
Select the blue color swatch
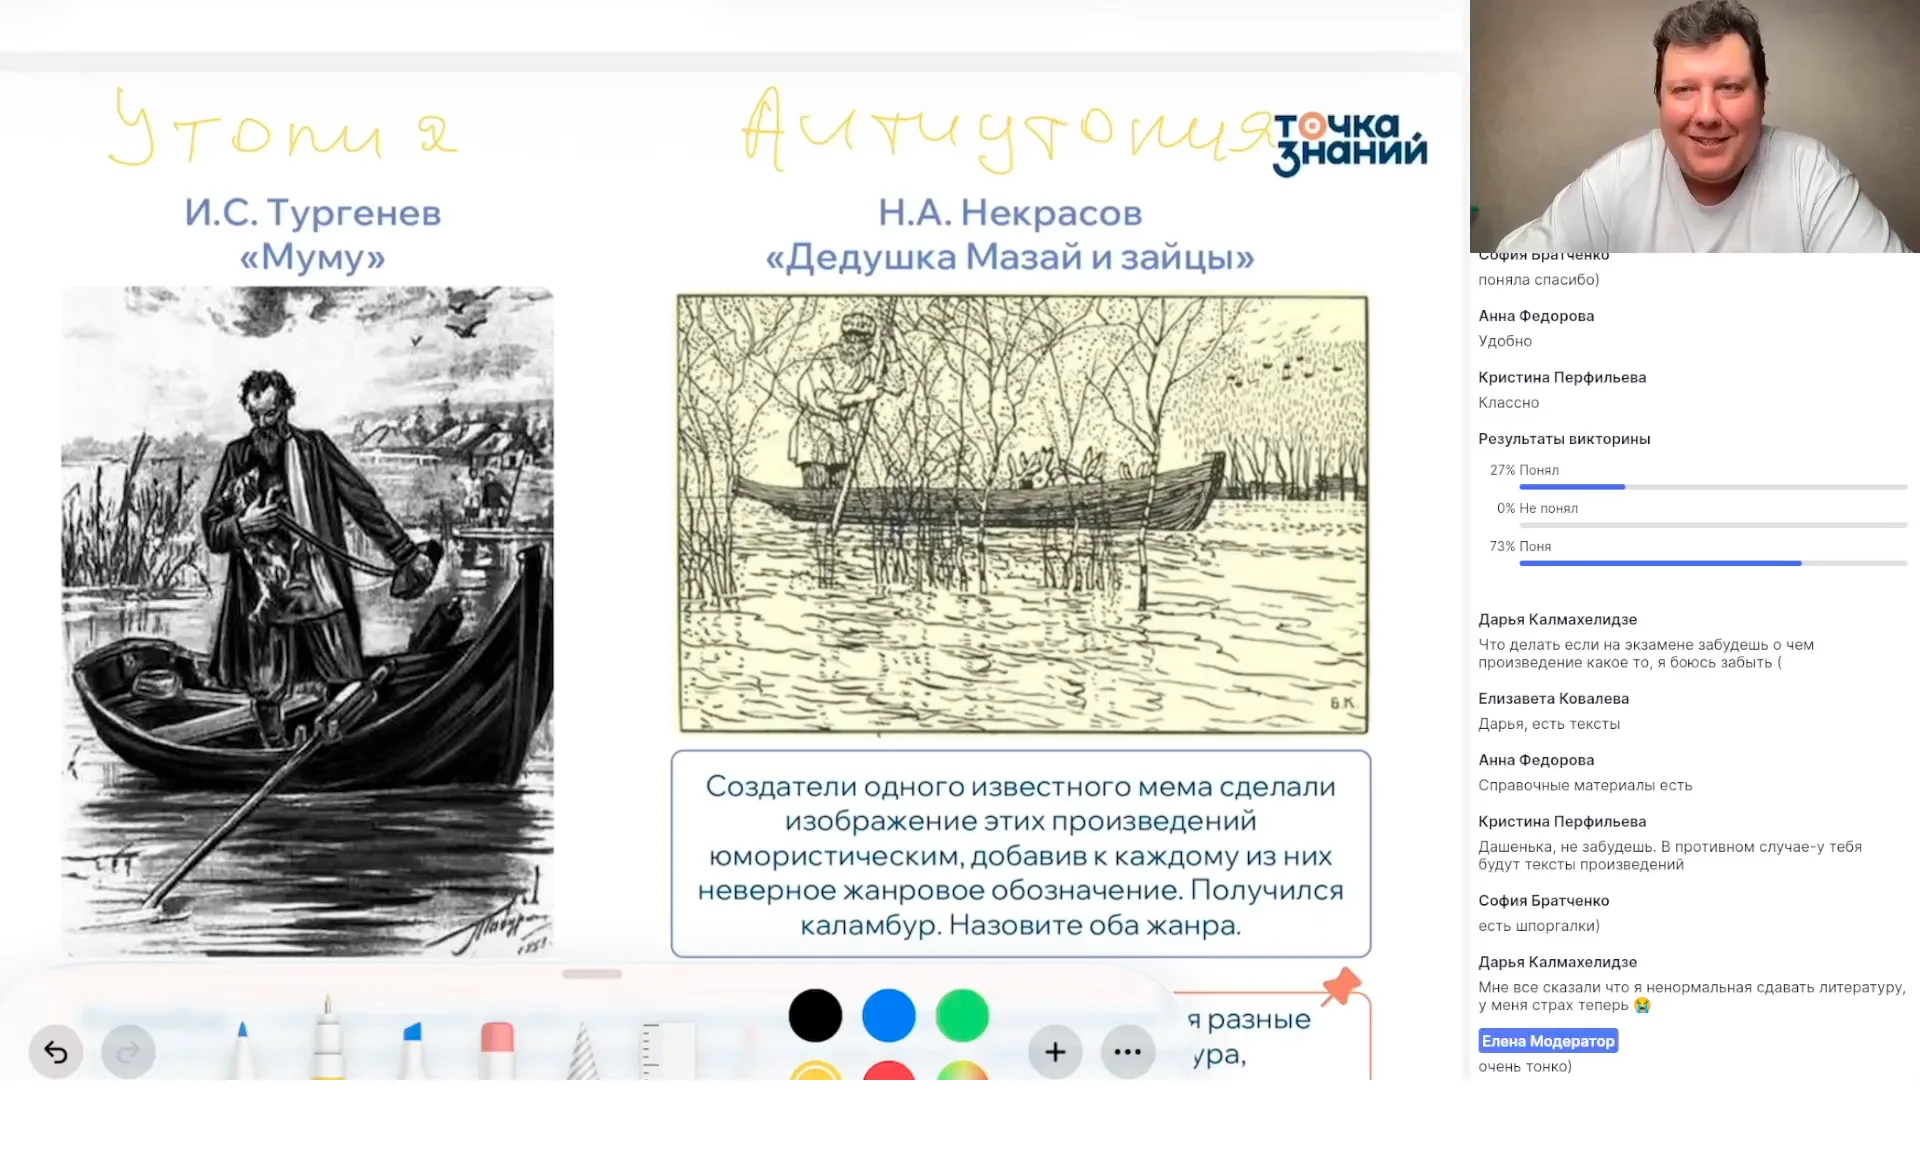pos(888,1015)
